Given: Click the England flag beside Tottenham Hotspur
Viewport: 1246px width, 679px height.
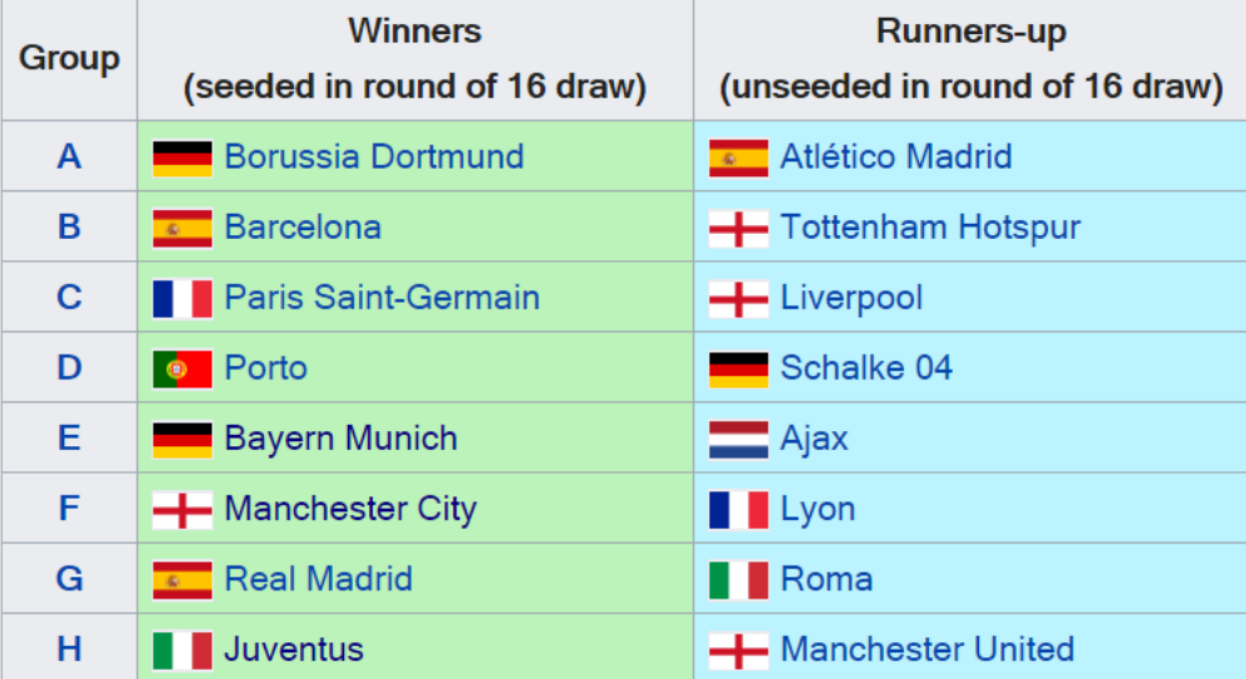Looking at the screenshot, I should (738, 228).
